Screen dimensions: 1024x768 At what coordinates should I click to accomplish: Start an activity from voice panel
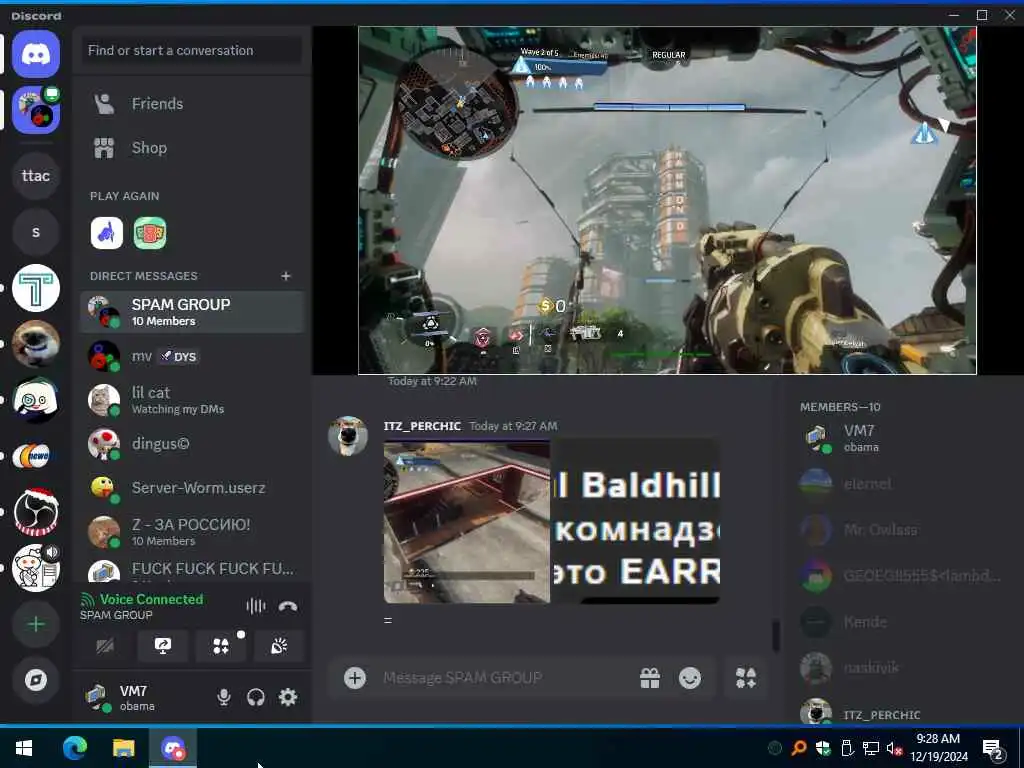tap(221, 647)
